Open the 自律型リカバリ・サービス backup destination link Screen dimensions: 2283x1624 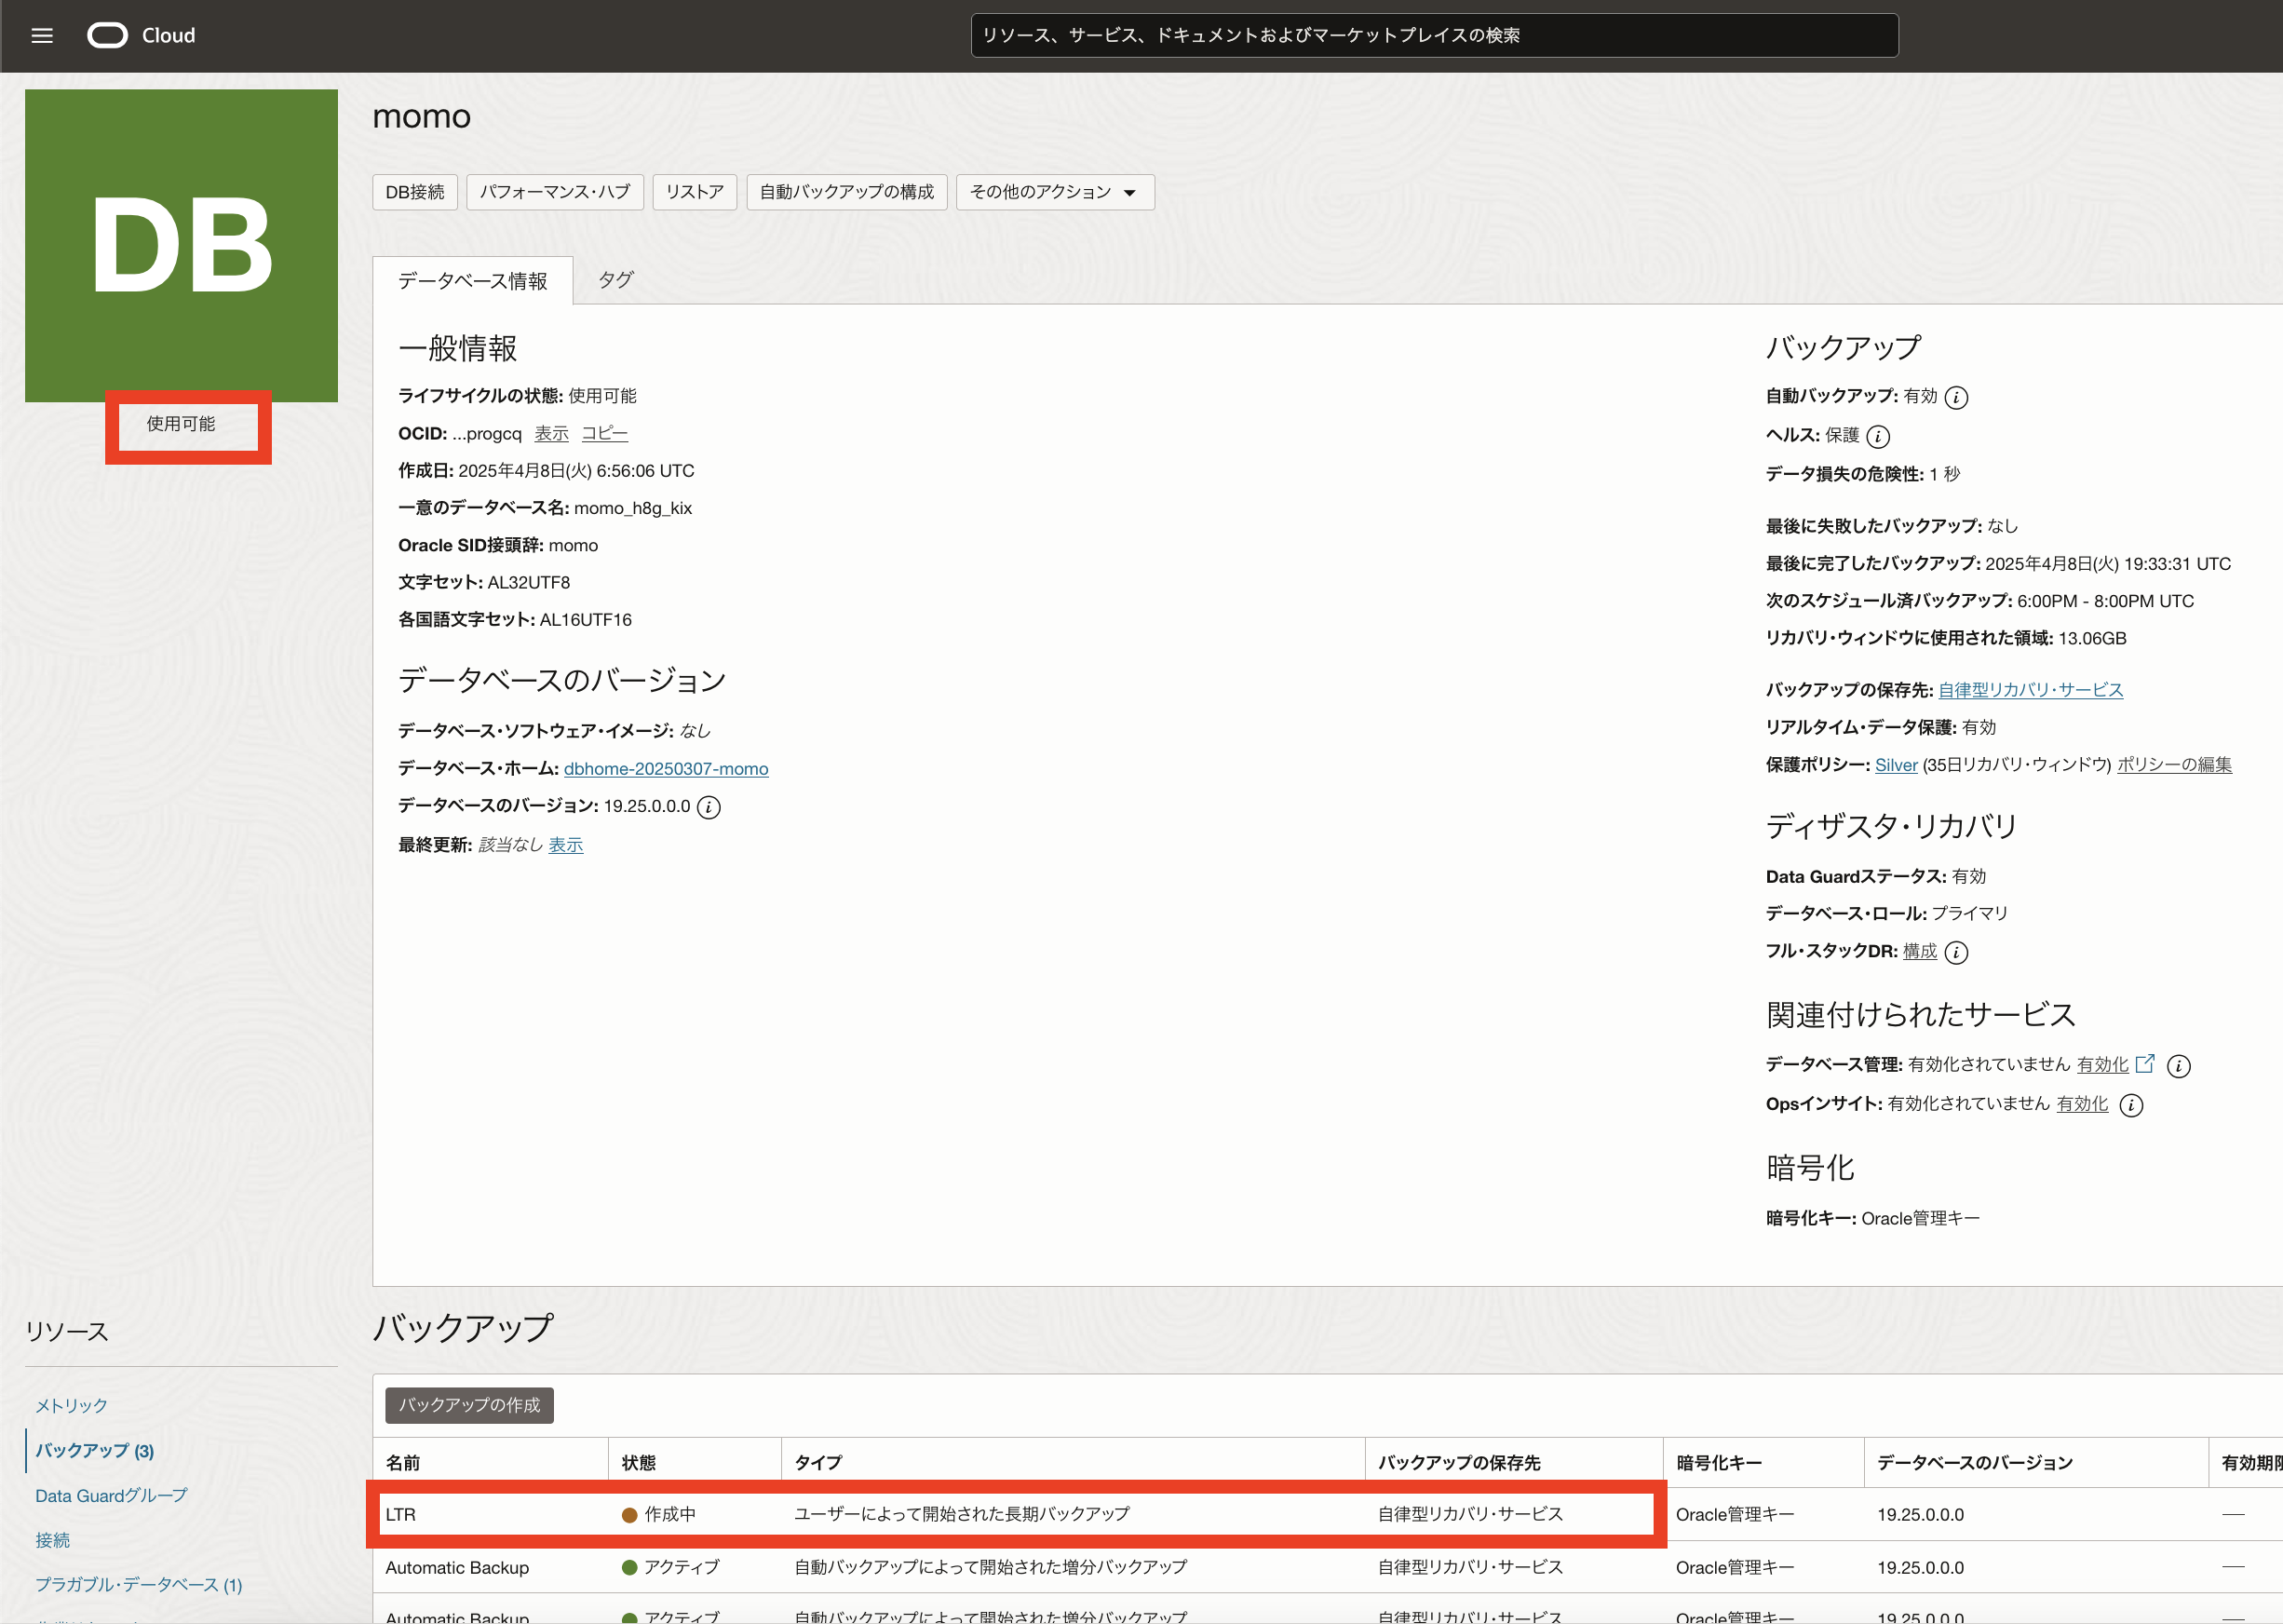coord(2030,690)
